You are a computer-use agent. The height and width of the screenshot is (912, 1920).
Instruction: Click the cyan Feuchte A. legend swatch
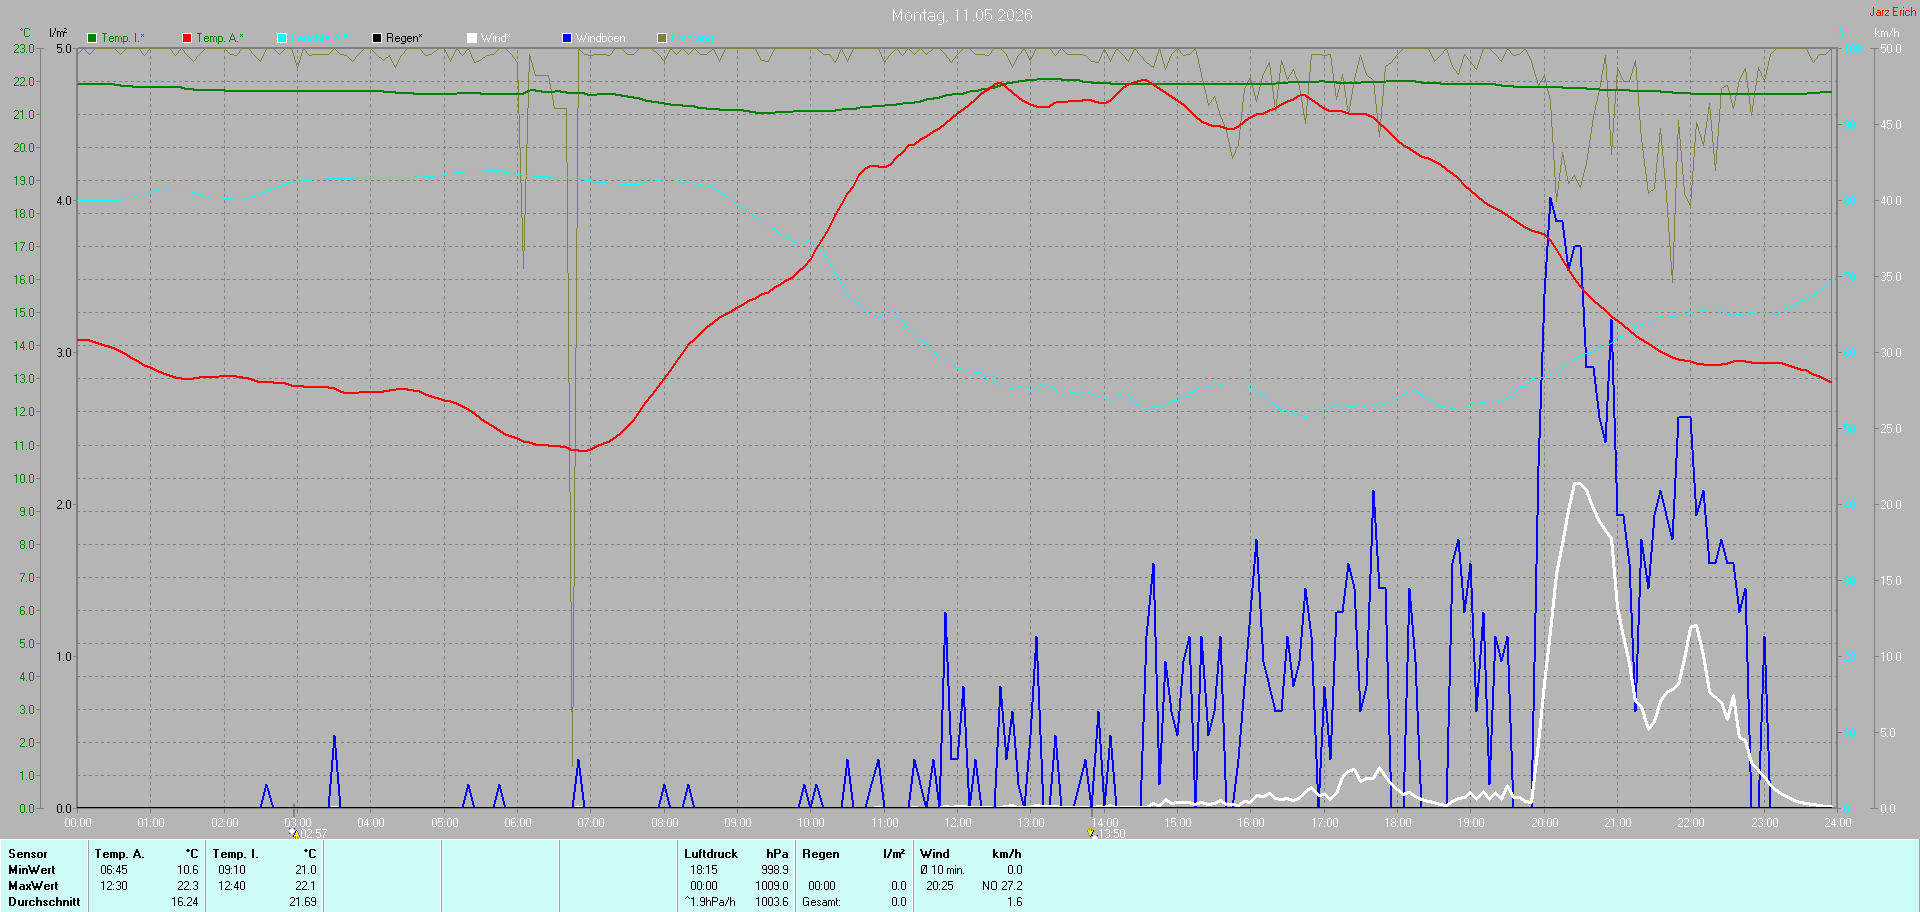click(282, 38)
